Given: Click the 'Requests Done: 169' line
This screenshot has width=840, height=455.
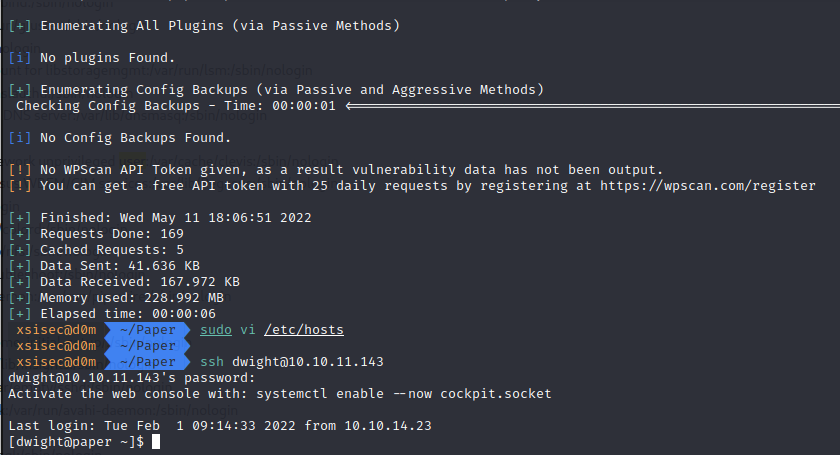Looking at the screenshot, I should (96, 234).
